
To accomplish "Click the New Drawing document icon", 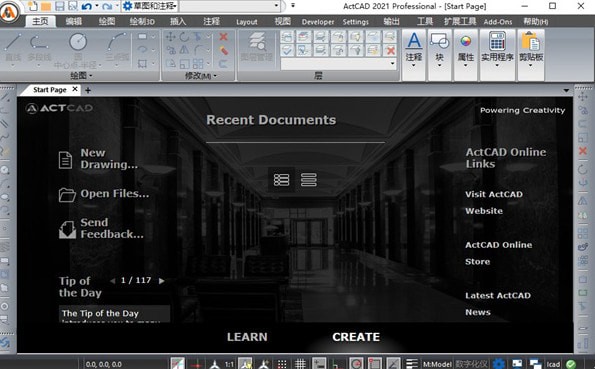I will [x=65, y=160].
